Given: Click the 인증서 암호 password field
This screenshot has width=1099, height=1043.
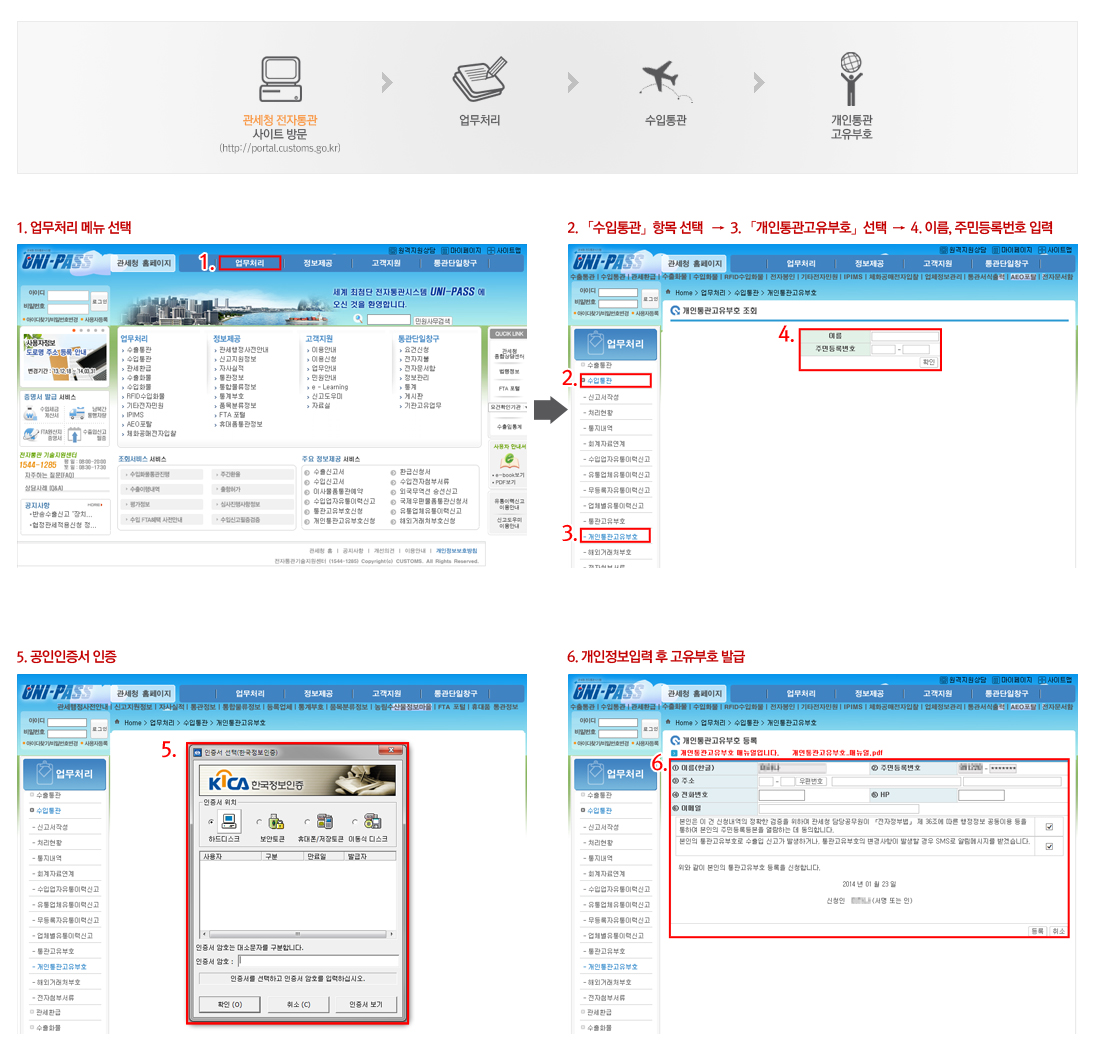Looking at the screenshot, I should coord(318,961).
